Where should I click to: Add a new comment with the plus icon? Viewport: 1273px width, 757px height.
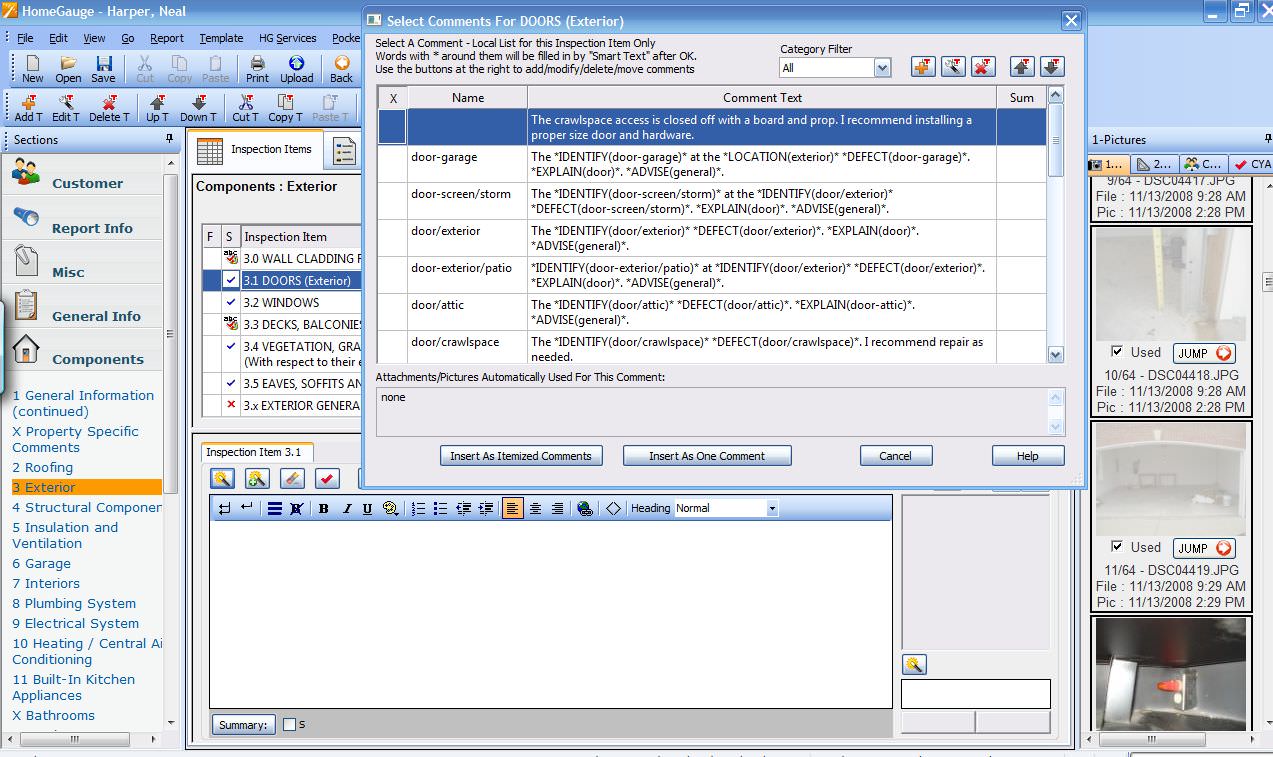point(922,66)
